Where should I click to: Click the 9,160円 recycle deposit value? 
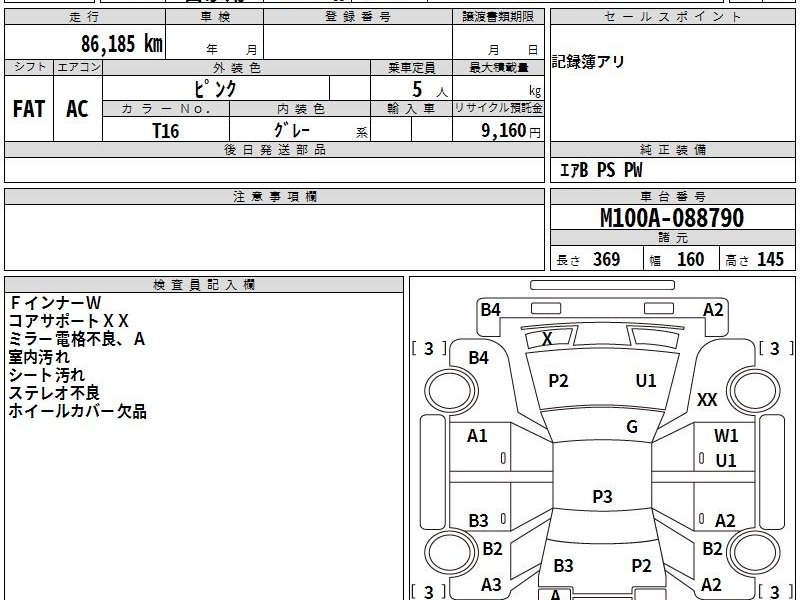tap(511, 131)
